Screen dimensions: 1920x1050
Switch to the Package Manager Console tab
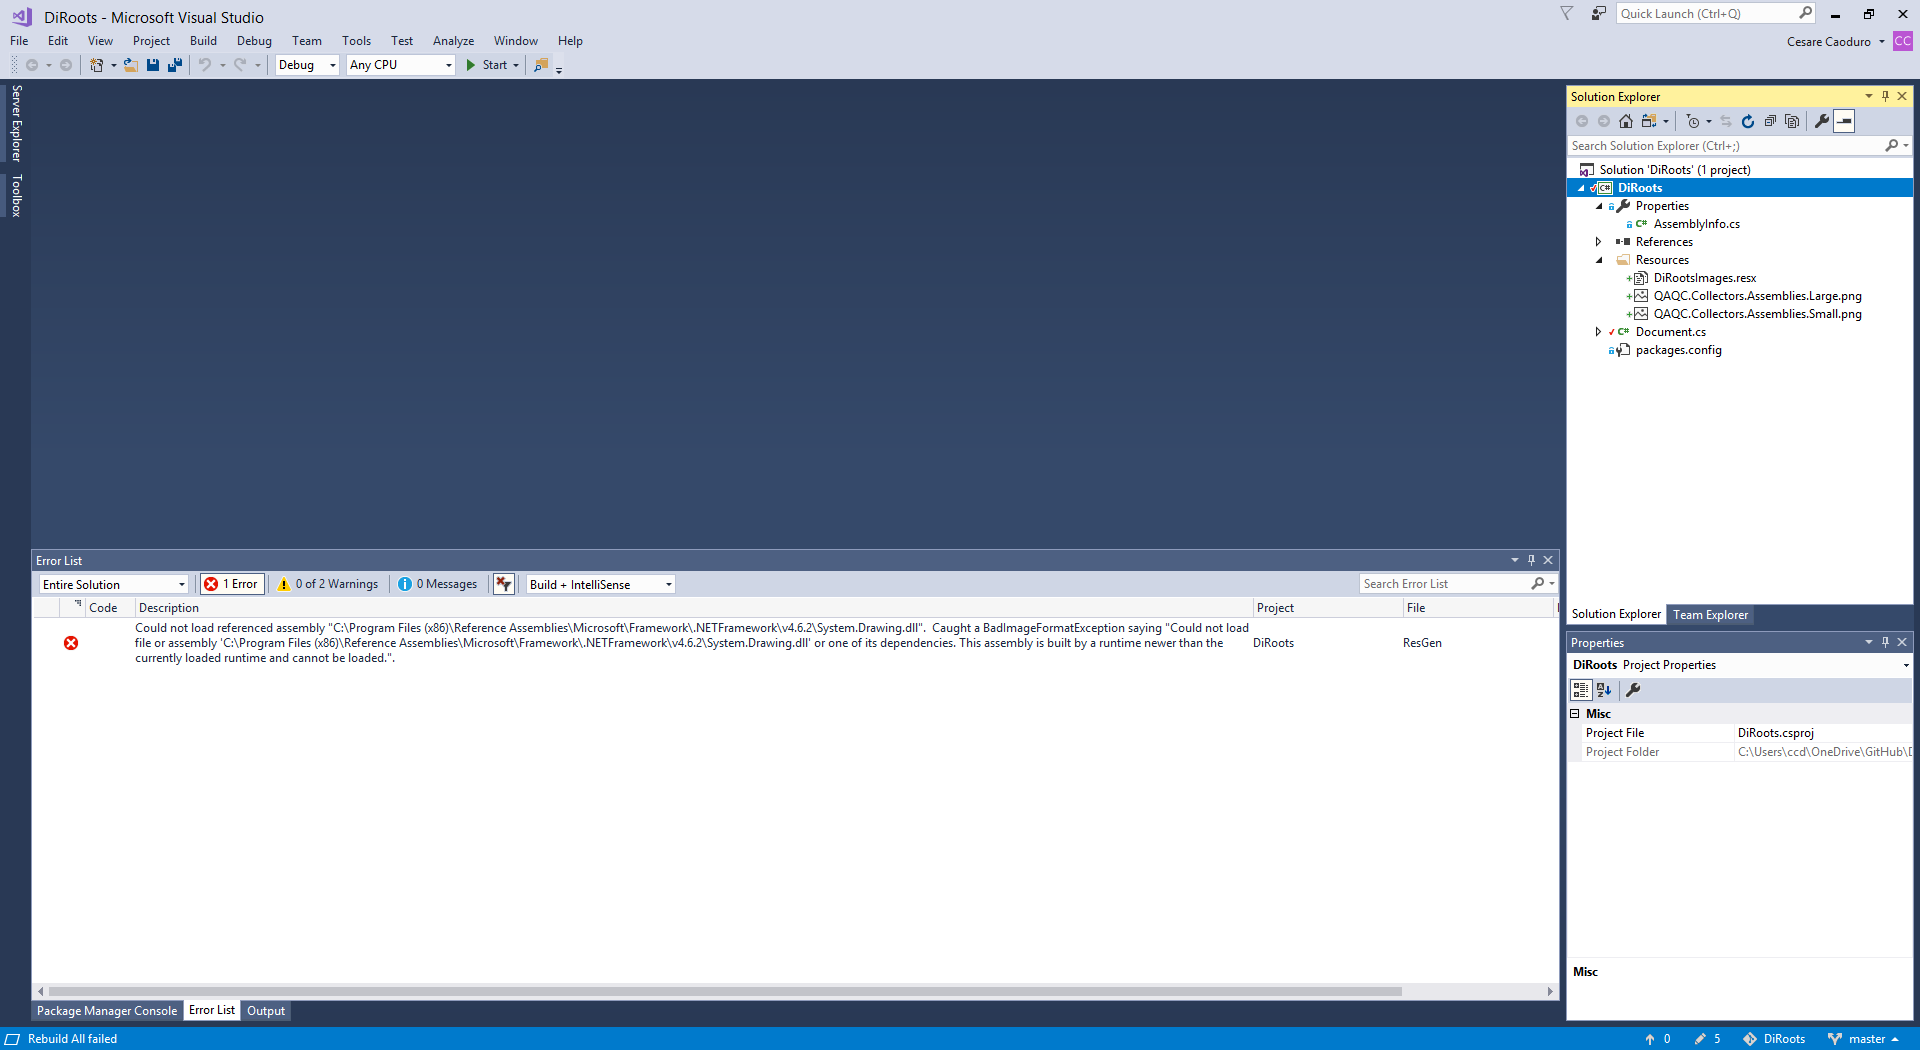[x=107, y=1011]
